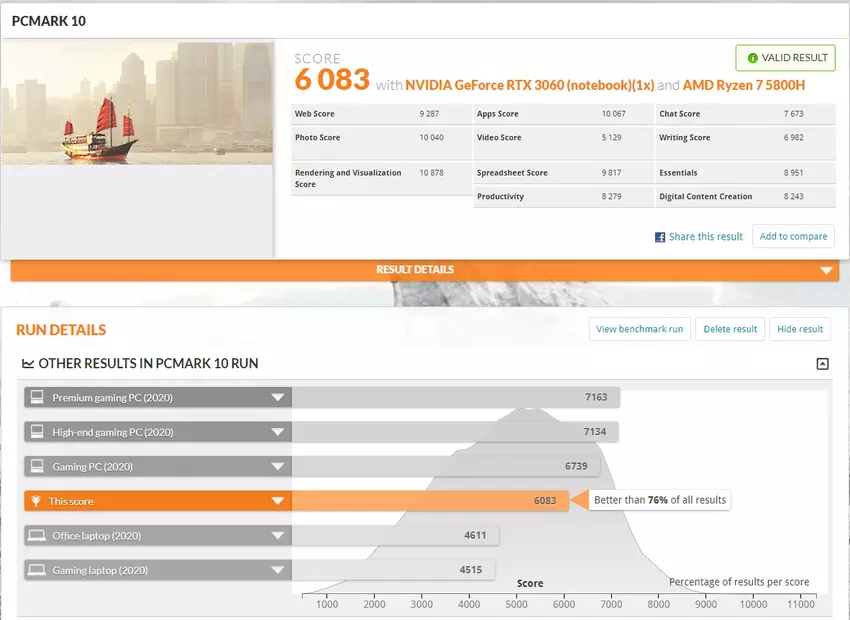This screenshot has width=850, height=620.
Task: Click the monitor icon for High-end gaming PC
Action: click(37, 432)
